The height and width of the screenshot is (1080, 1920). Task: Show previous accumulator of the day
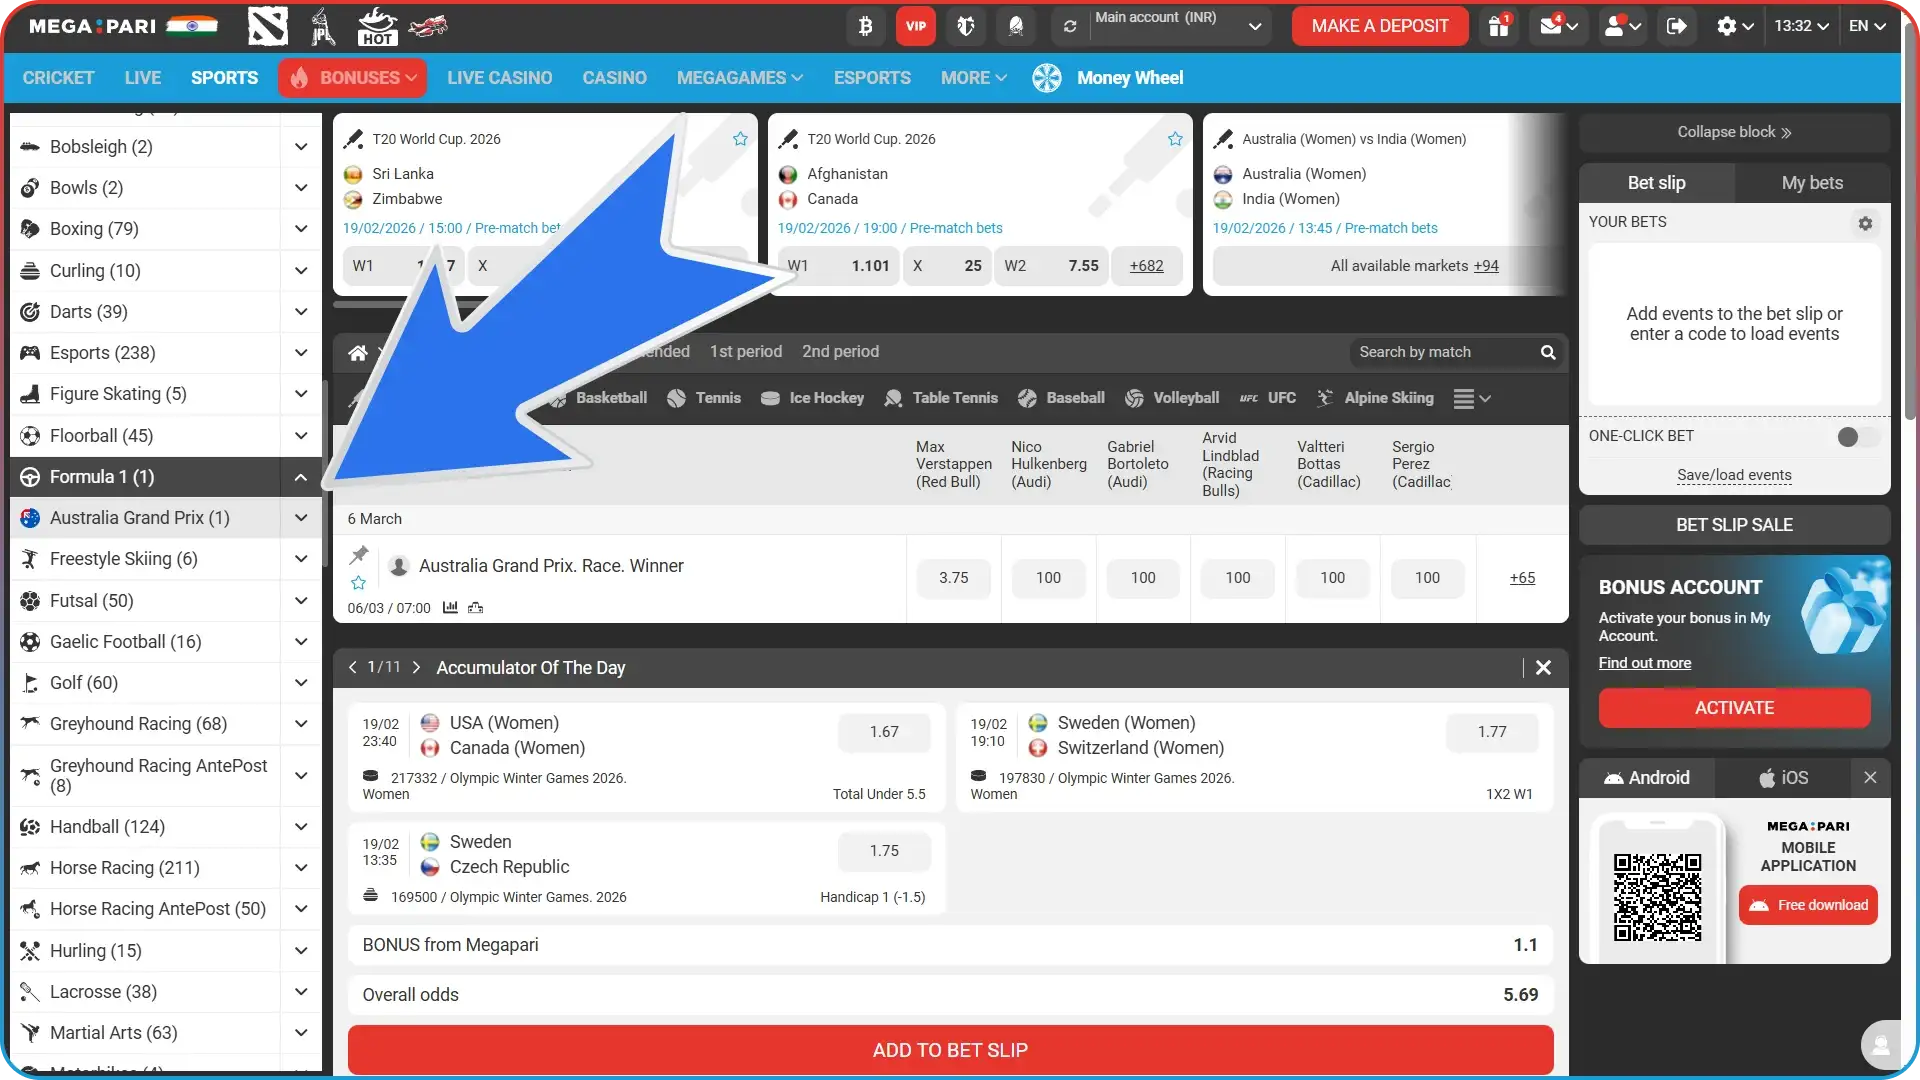(352, 667)
